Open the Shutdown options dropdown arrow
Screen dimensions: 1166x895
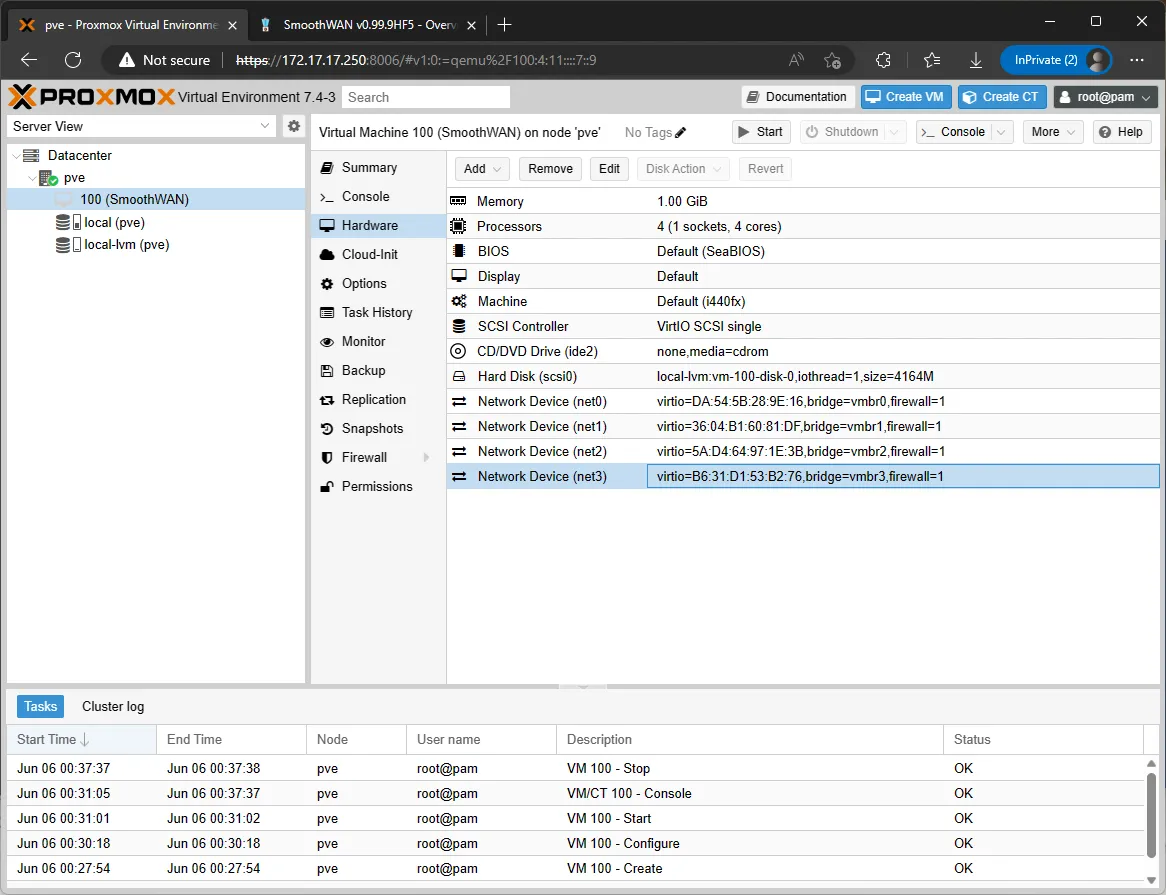tap(895, 132)
